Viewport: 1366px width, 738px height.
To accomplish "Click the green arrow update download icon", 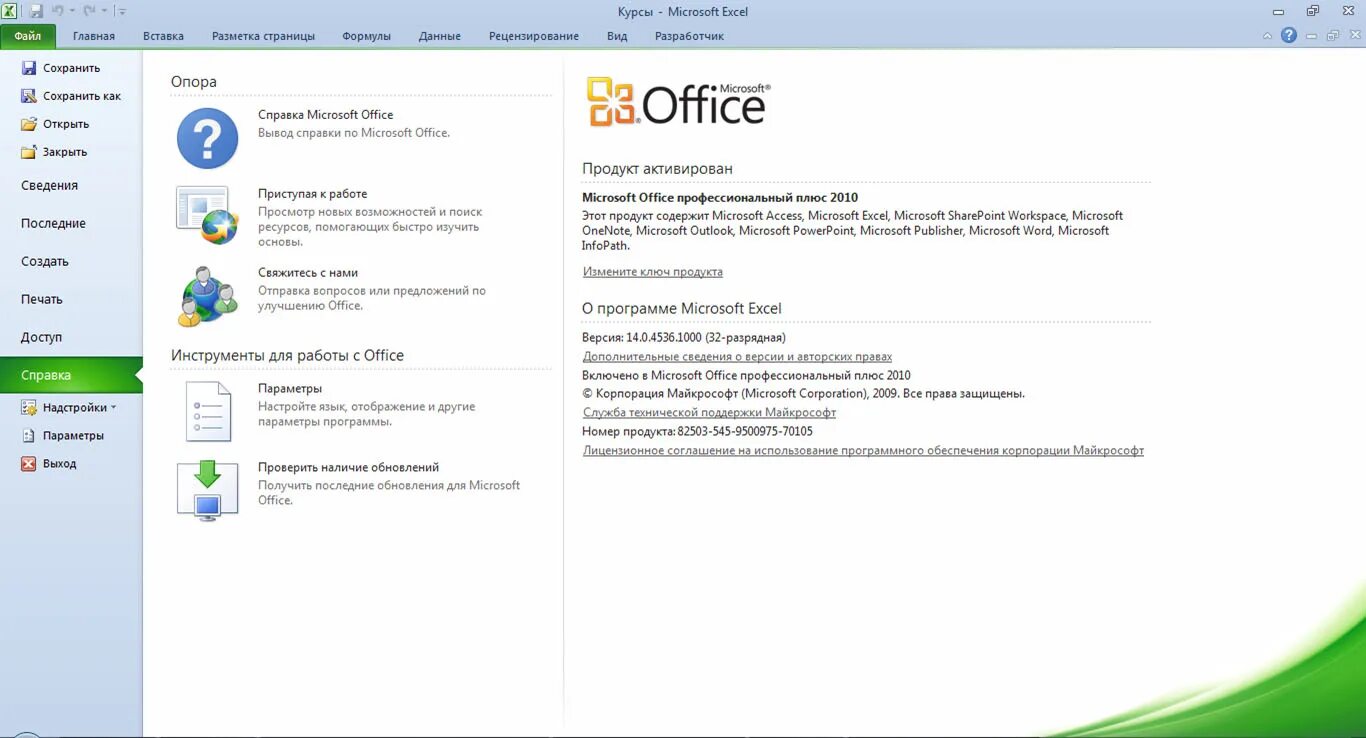I will [207, 490].
